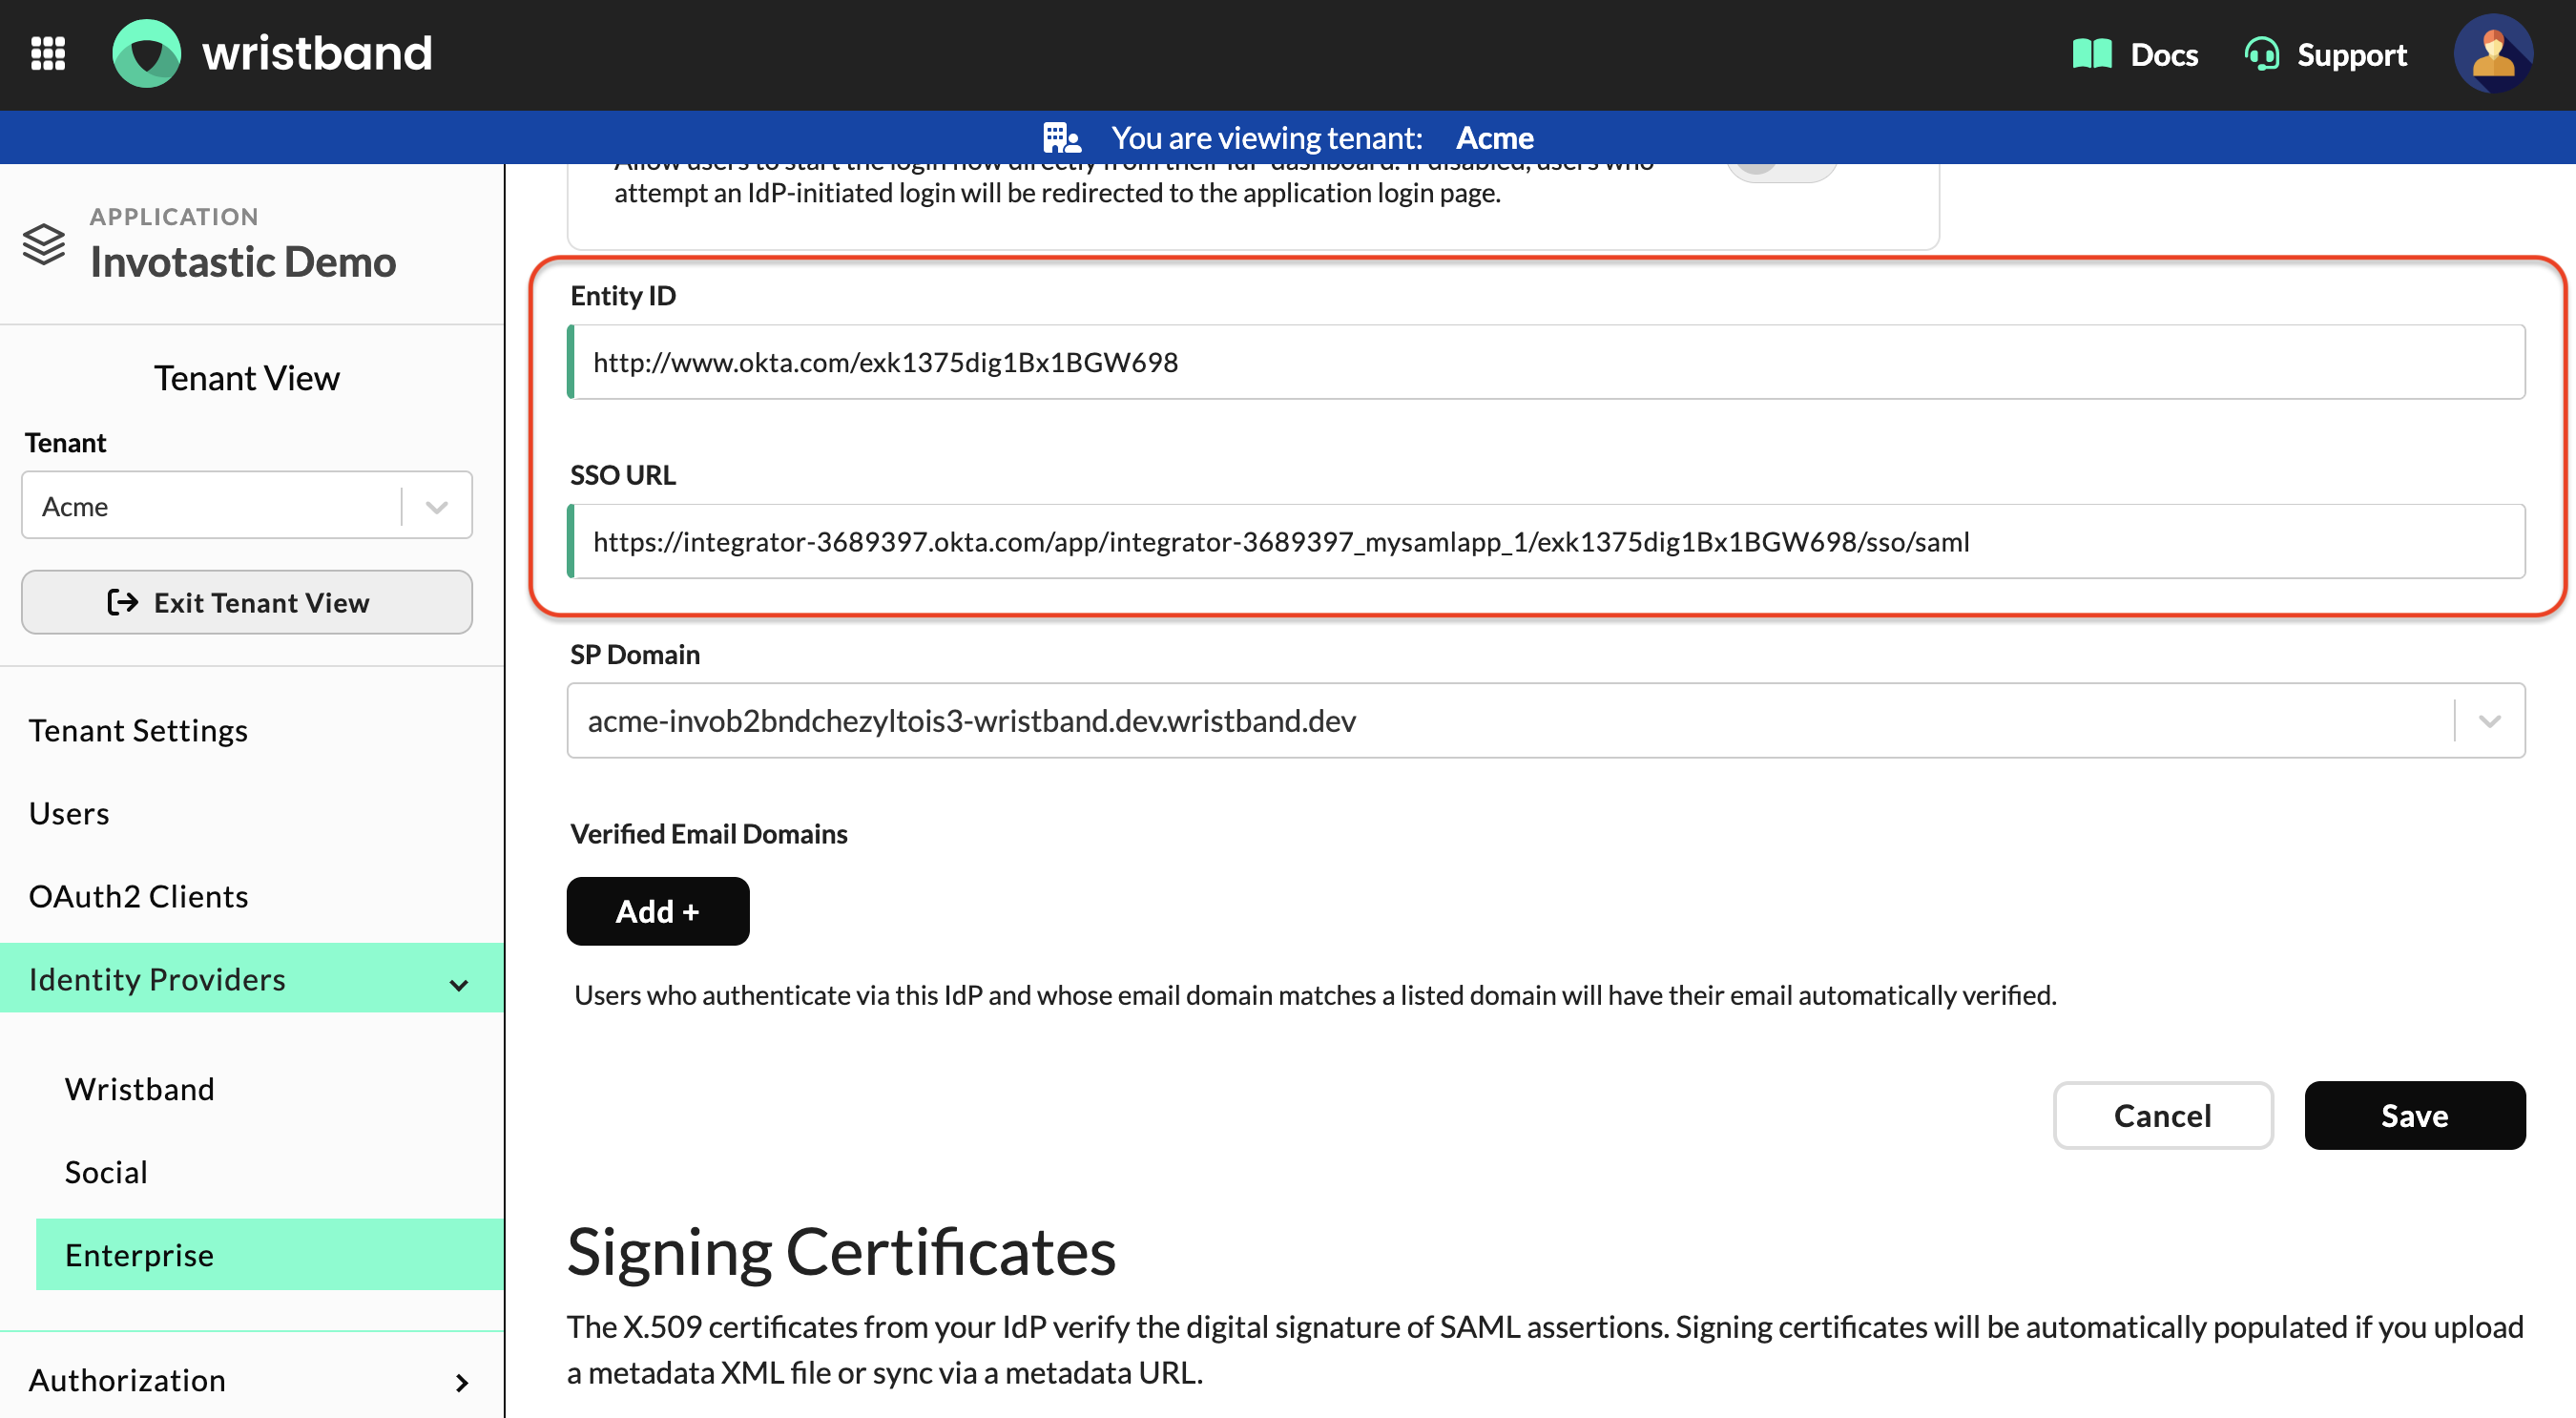Viewport: 2576px width, 1418px height.
Task: Click the Cancel button
Action: pyautogui.click(x=2162, y=1115)
